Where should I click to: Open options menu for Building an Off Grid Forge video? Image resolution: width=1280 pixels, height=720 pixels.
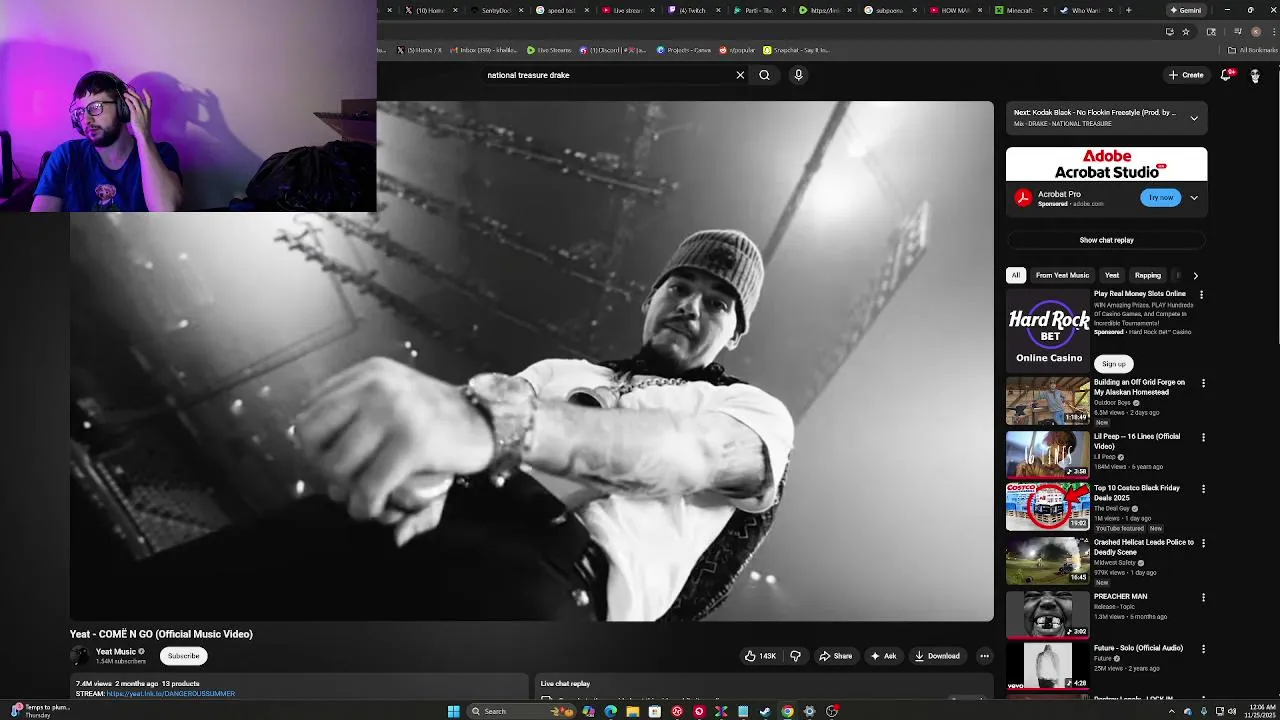(x=1203, y=383)
